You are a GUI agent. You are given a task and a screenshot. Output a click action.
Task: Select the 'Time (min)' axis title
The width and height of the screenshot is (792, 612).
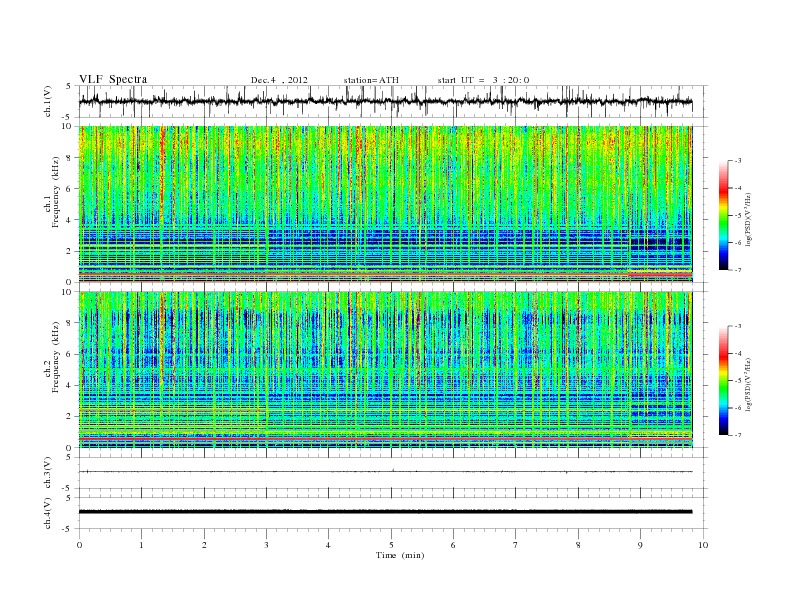click(400, 555)
